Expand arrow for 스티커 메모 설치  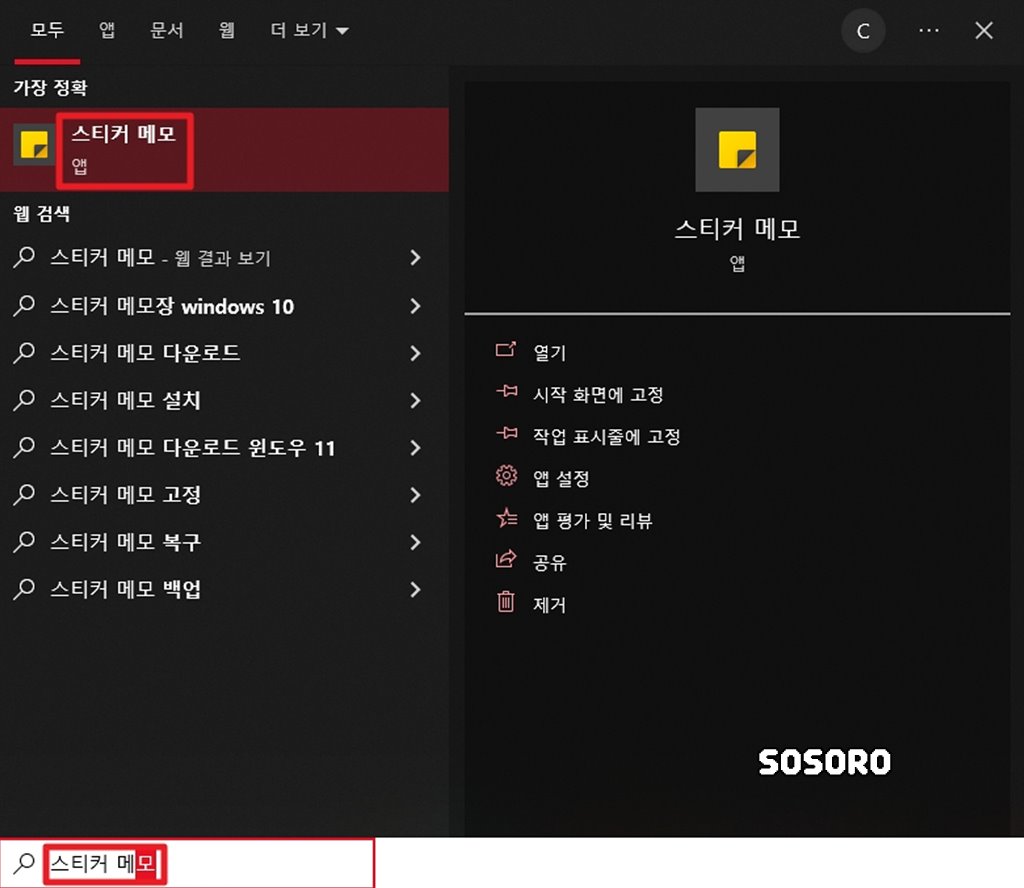pyautogui.click(x=415, y=400)
